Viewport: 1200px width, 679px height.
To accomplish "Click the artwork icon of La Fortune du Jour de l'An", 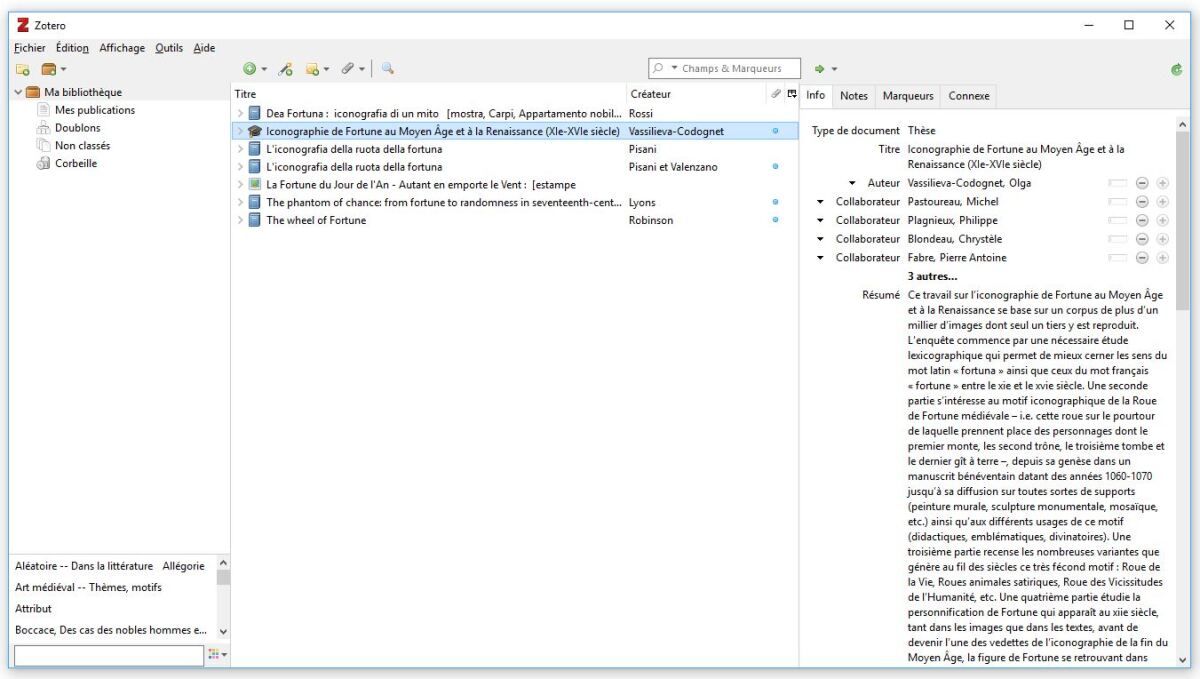I will tap(255, 184).
